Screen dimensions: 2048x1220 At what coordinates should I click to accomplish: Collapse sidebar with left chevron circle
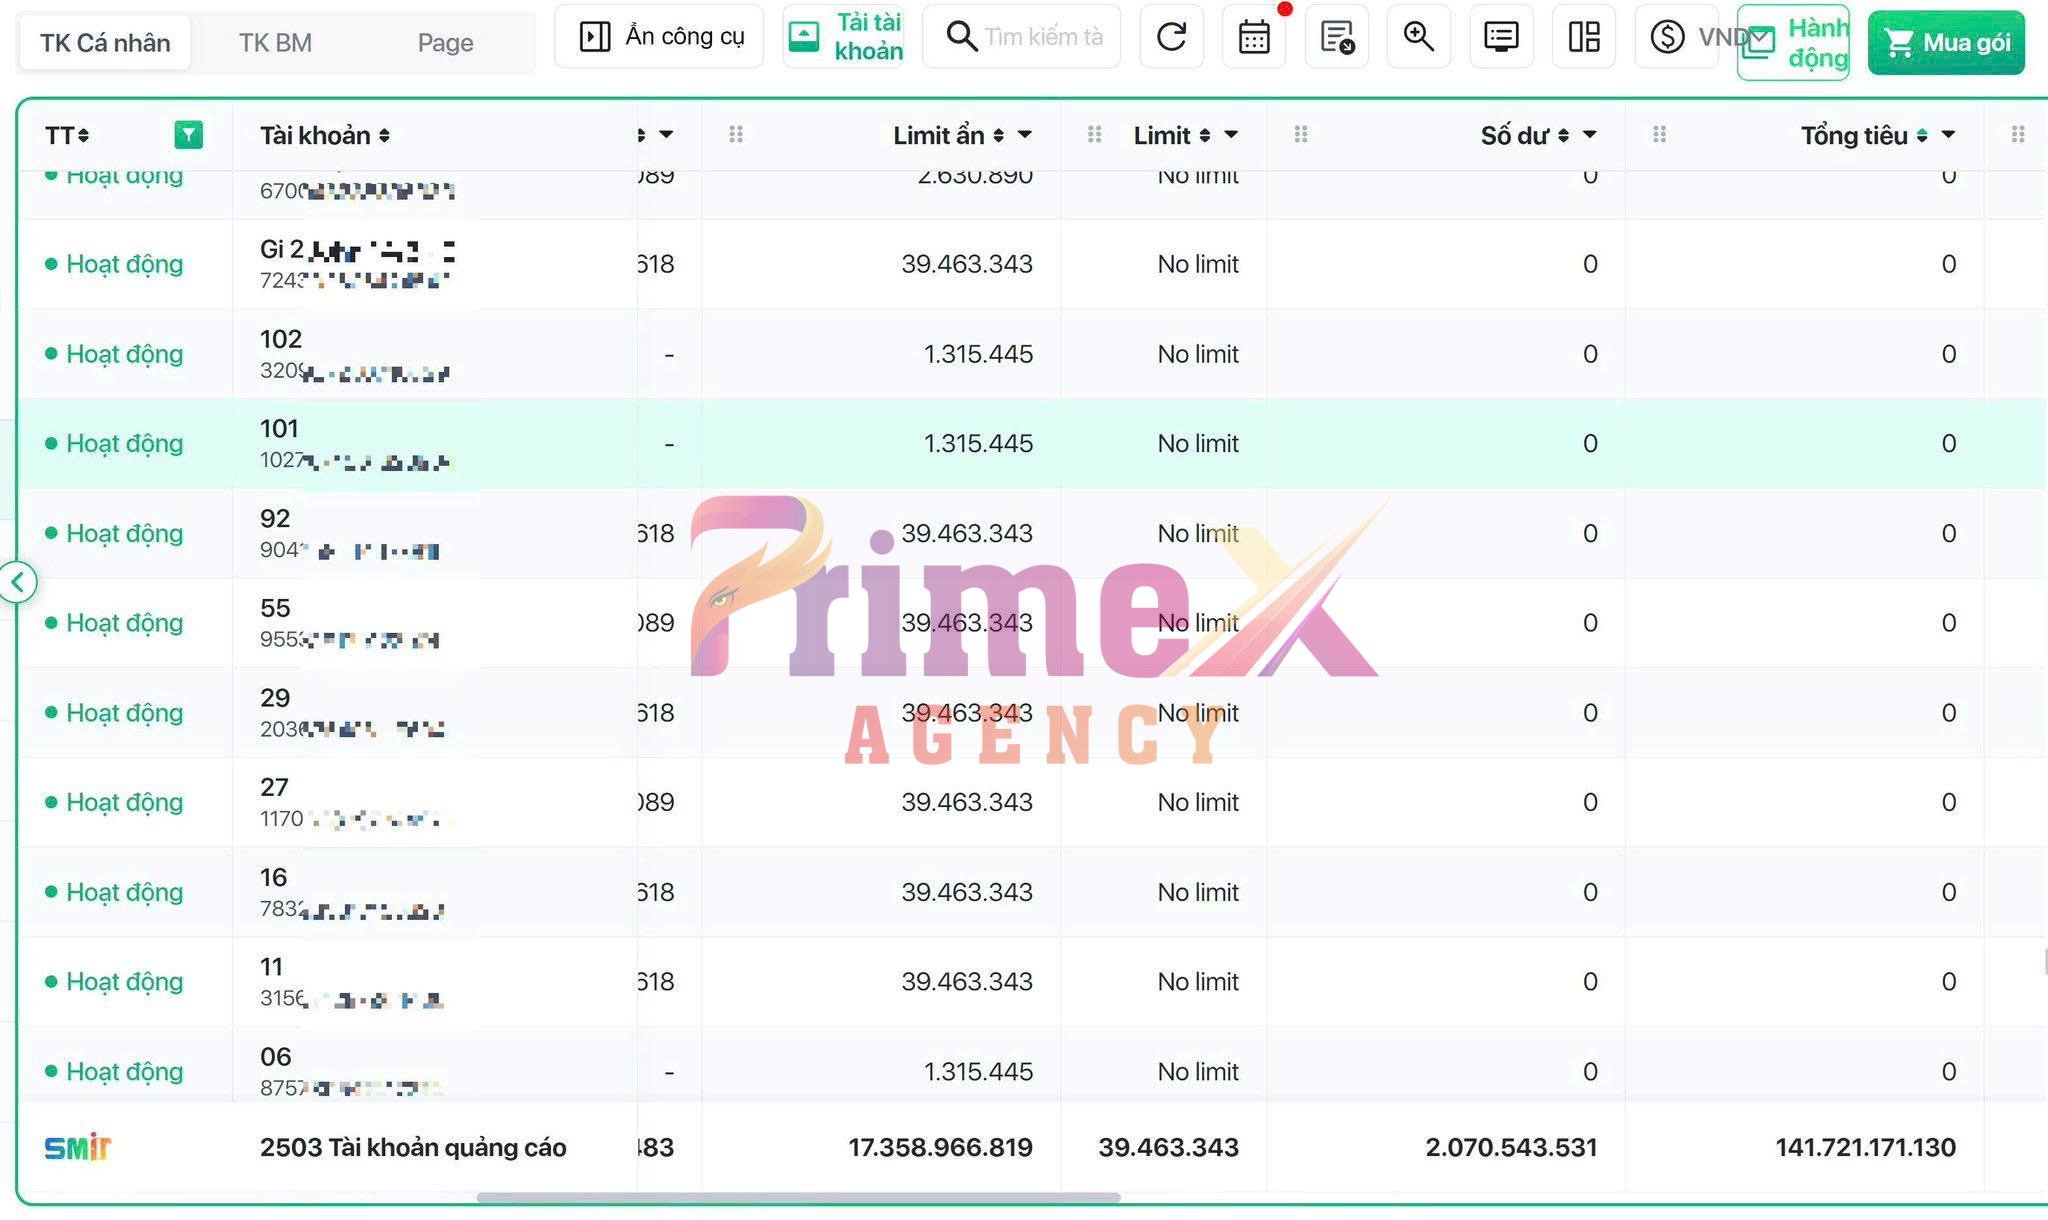point(18,582)
